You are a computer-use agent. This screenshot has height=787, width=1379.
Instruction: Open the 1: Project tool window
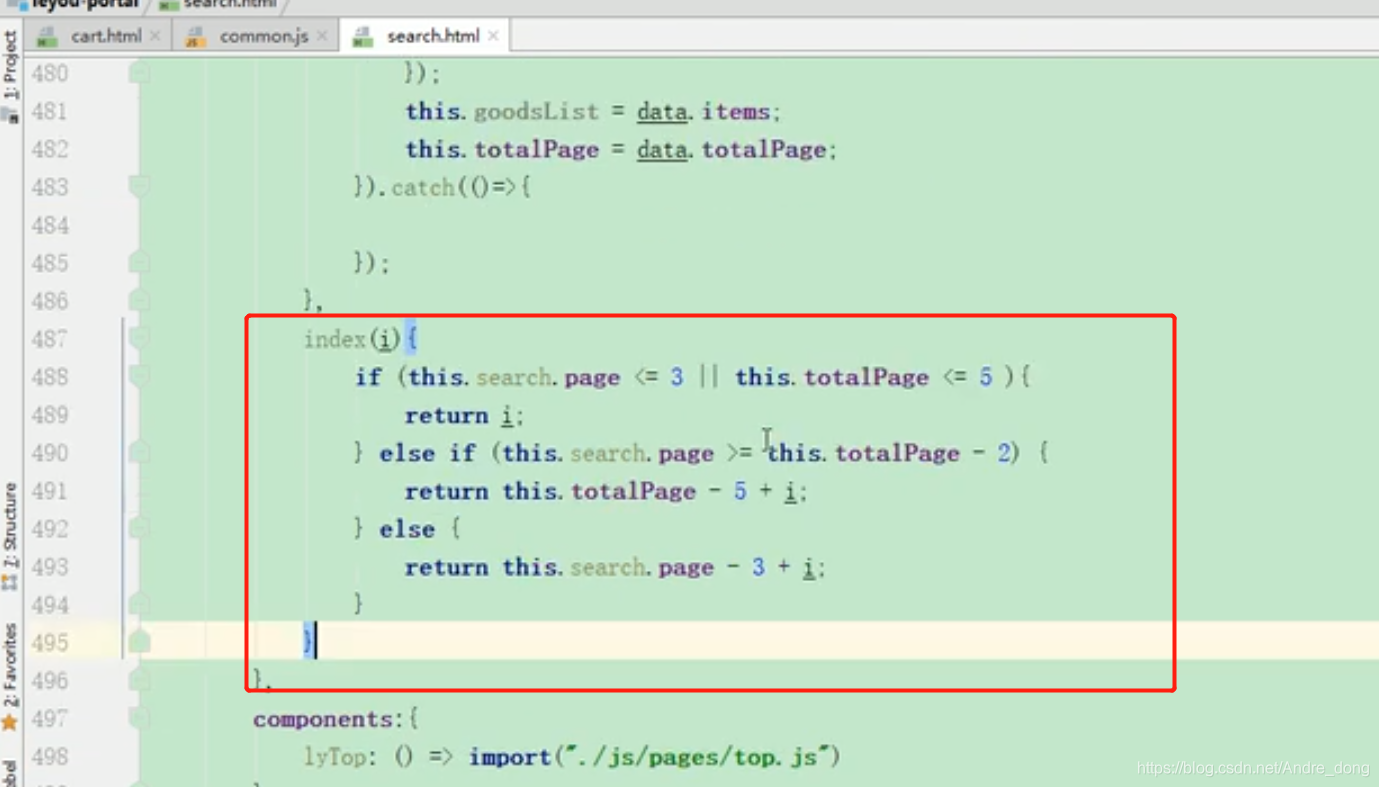click(x=10, y=76)
